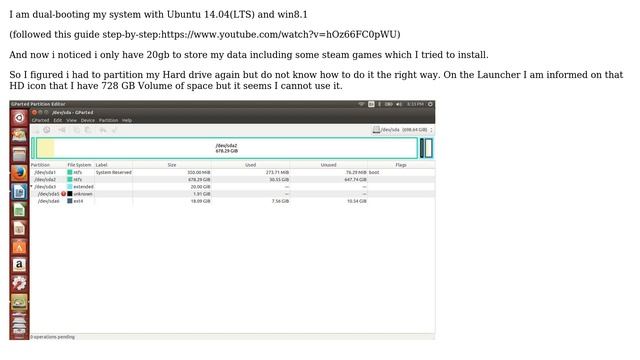Open System Settings from the launcher

pos(19,283)
